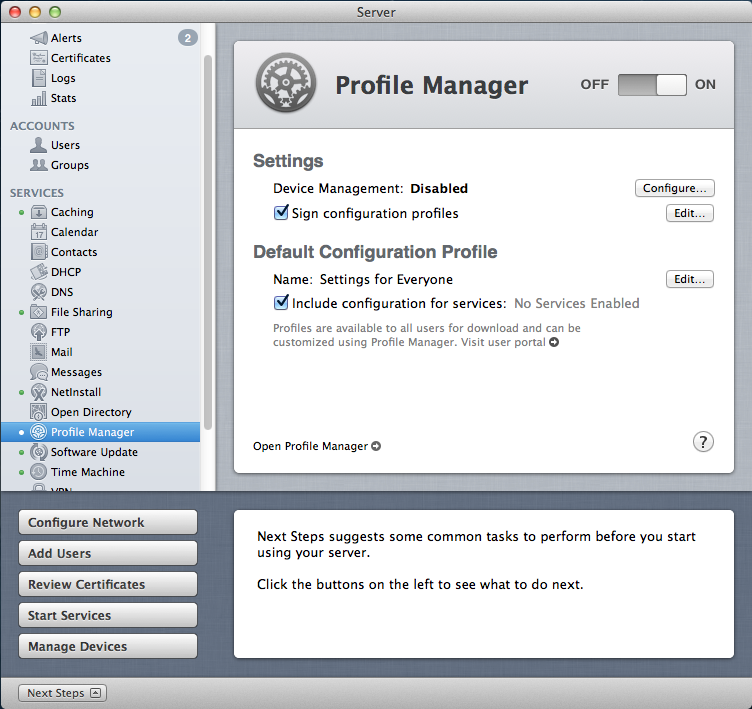Image resolution: width=752 pixels, height=709 pixels.
Task: Toggle the Profile Manager ON/OFF switch
Action: (652, 85)
